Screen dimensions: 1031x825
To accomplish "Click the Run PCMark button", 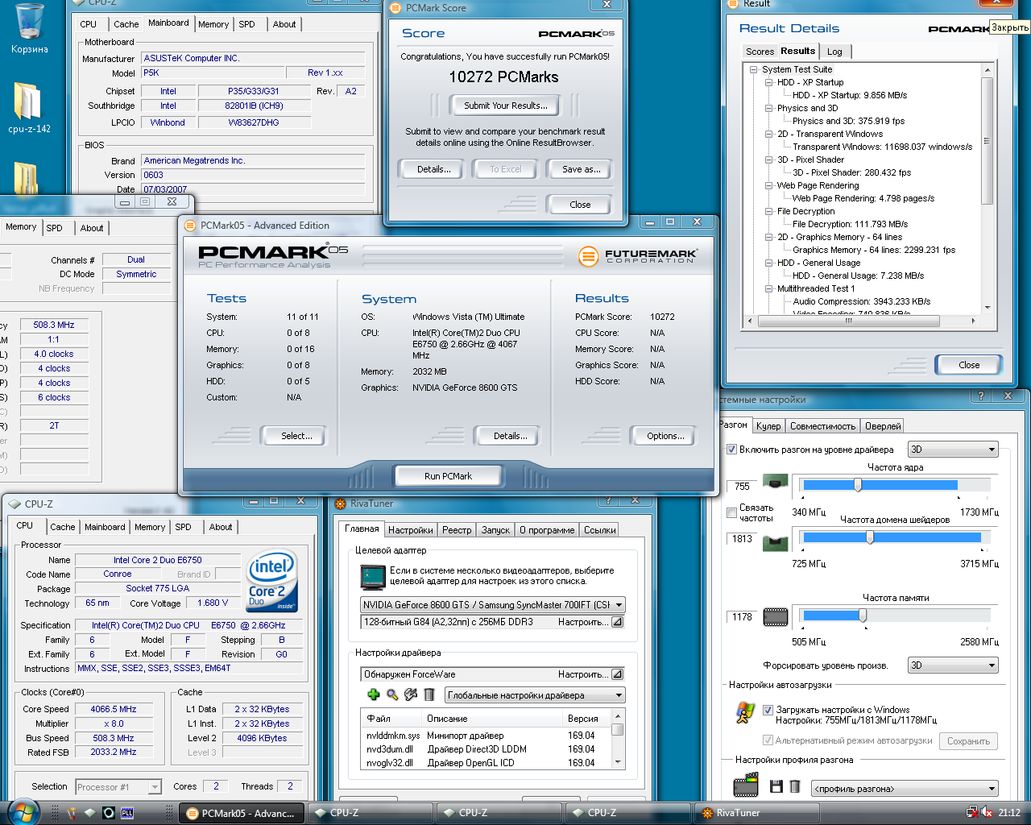I will pos(448,476).
